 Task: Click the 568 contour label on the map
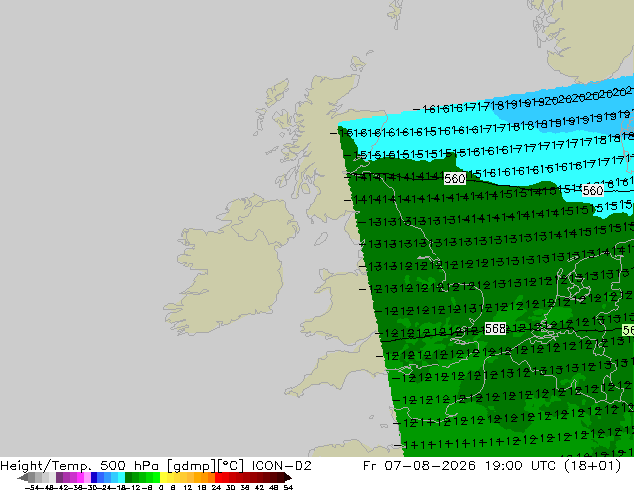[495, 329]
